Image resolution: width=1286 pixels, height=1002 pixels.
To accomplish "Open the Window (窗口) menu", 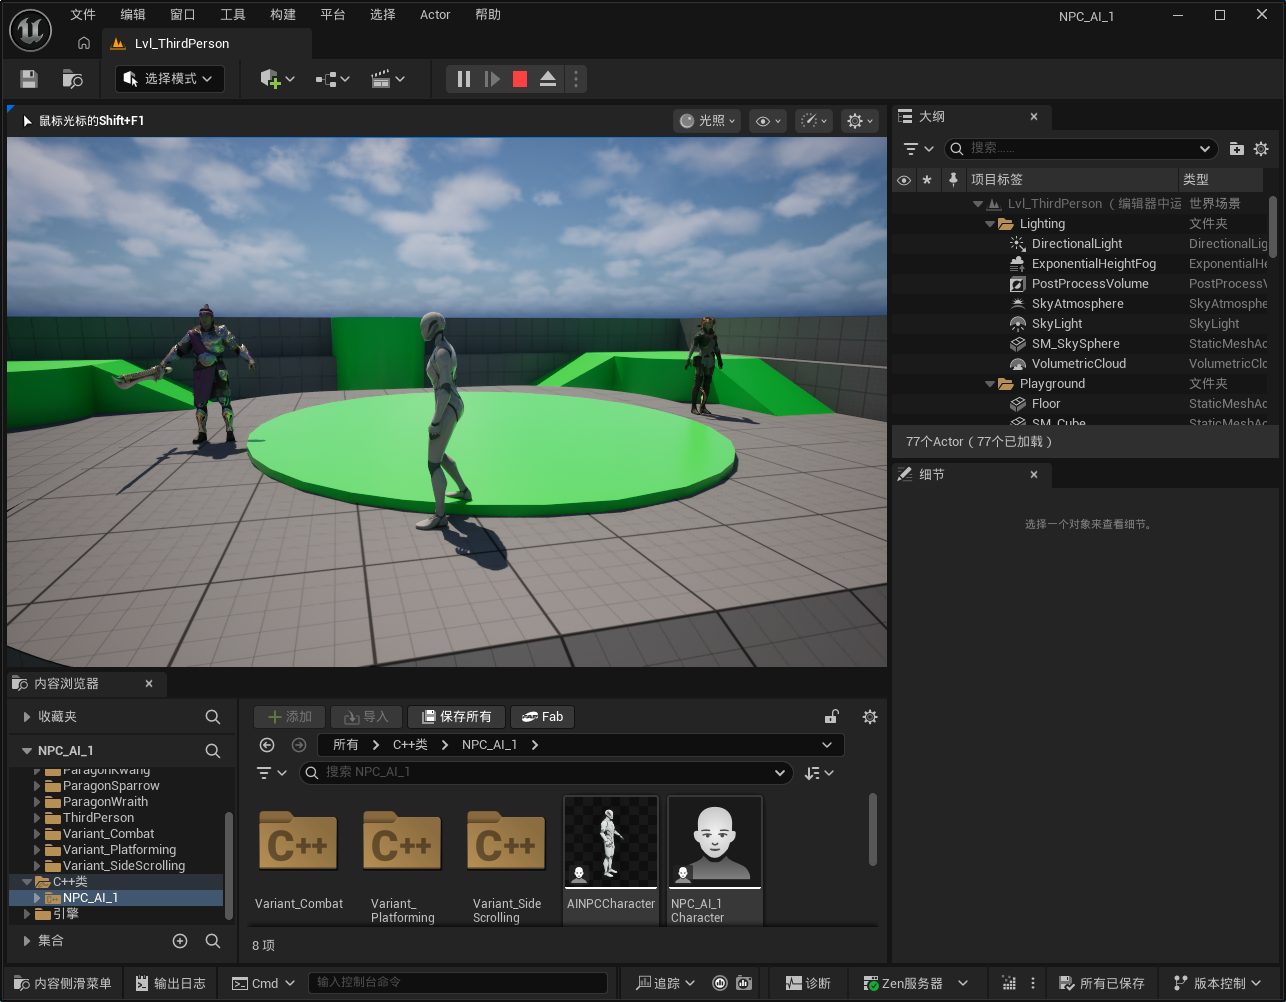I will [x=183, y=15].
